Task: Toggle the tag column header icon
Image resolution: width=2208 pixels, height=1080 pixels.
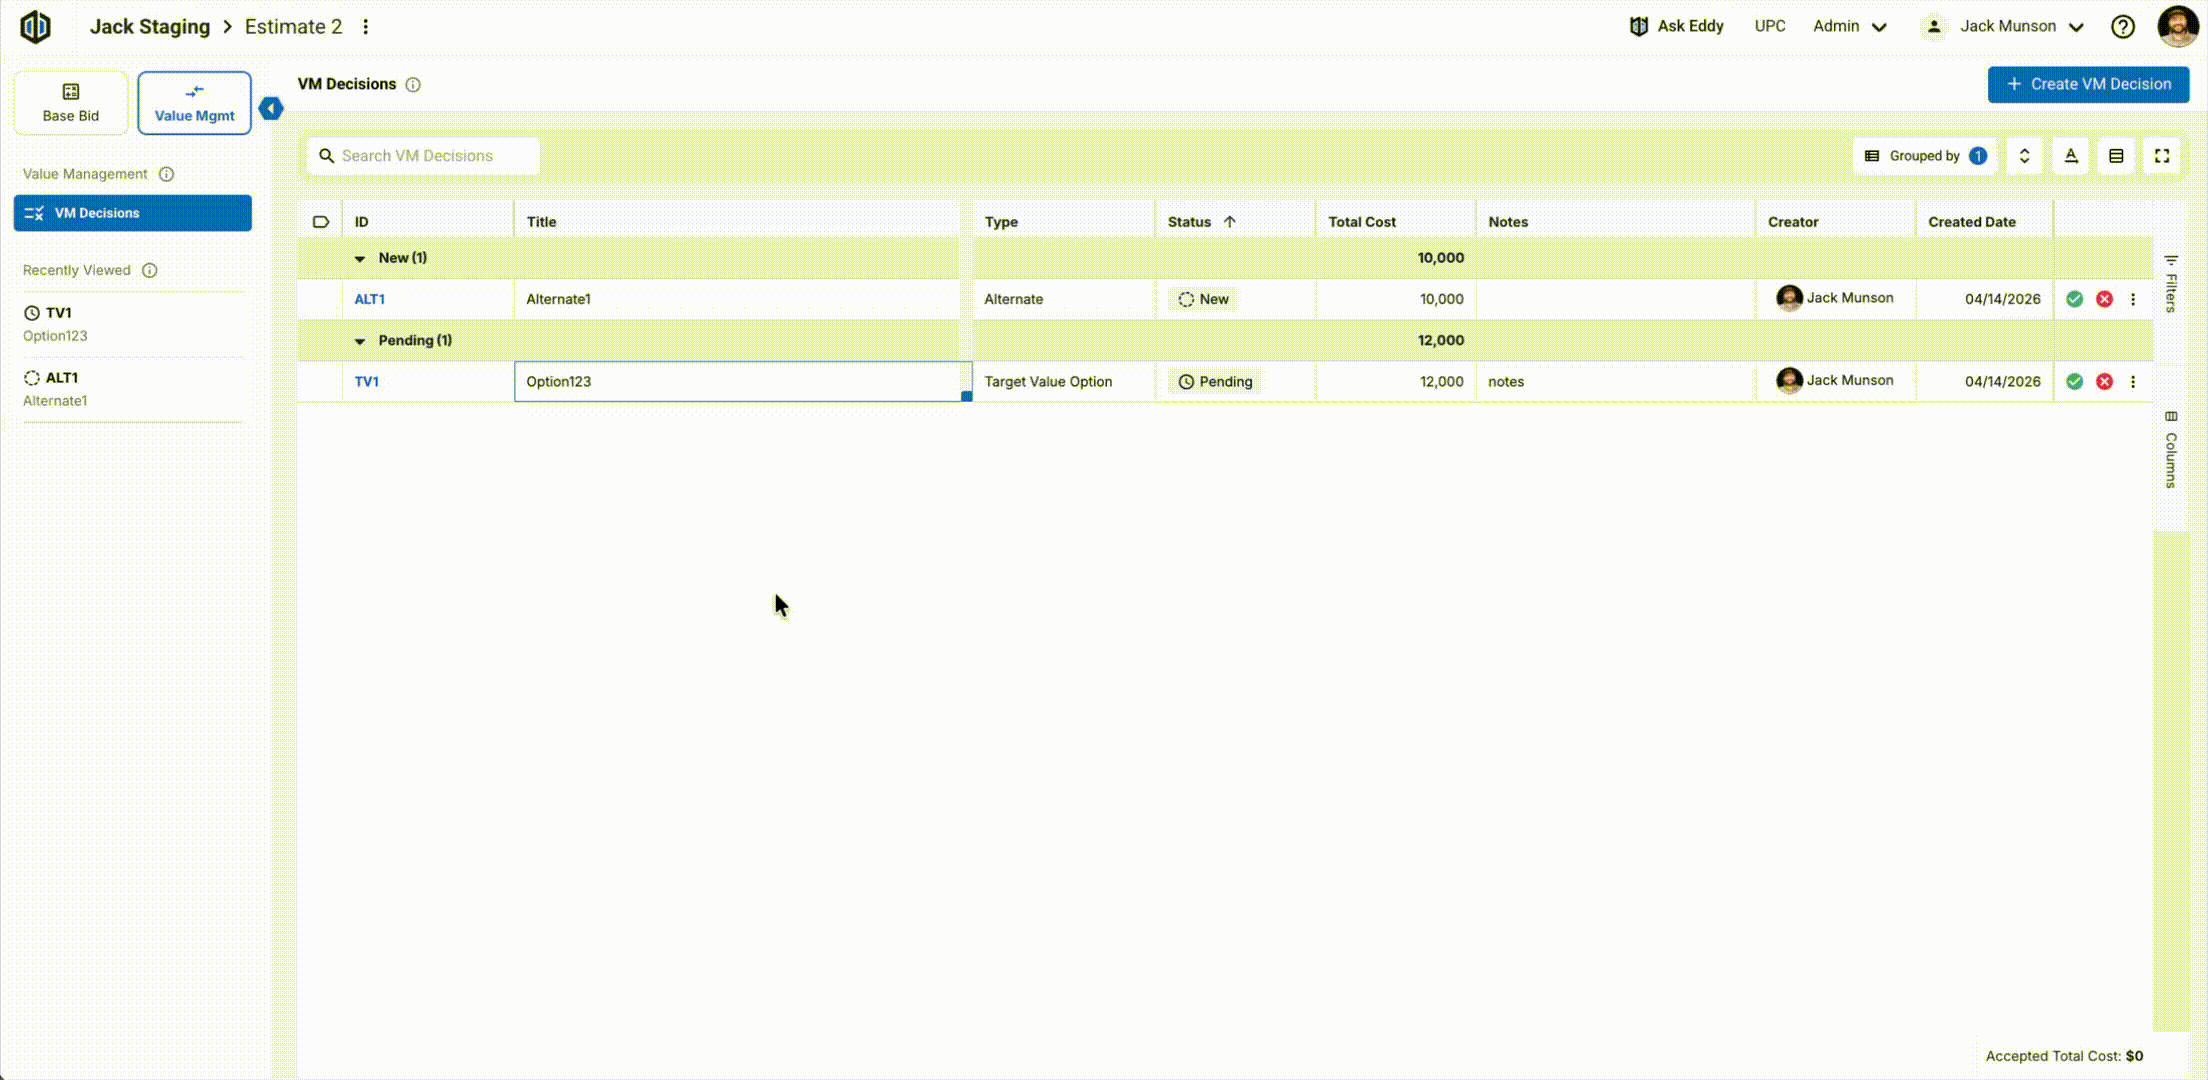Action: [321, 222]
